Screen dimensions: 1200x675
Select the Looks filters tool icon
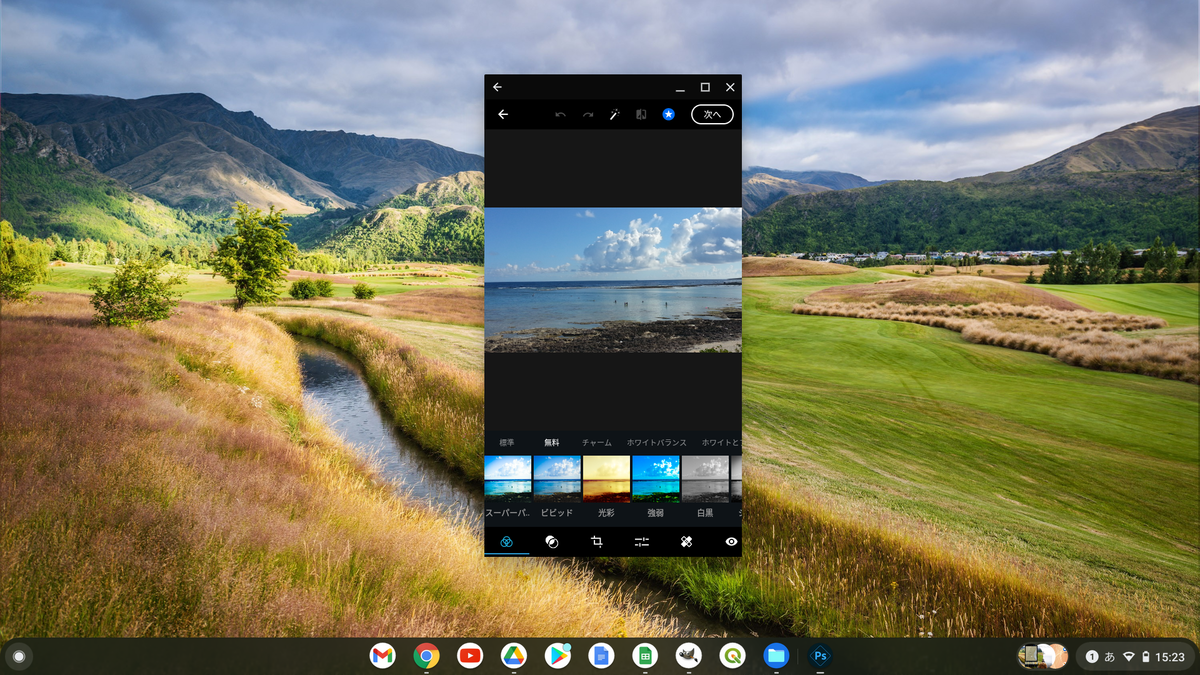[x=507, y=541]
